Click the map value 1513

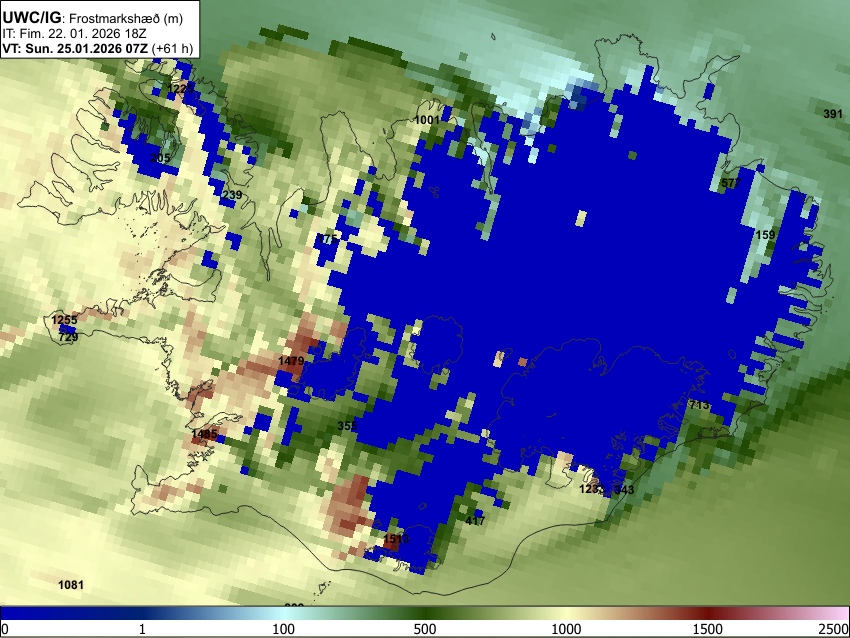pos(396,539)
